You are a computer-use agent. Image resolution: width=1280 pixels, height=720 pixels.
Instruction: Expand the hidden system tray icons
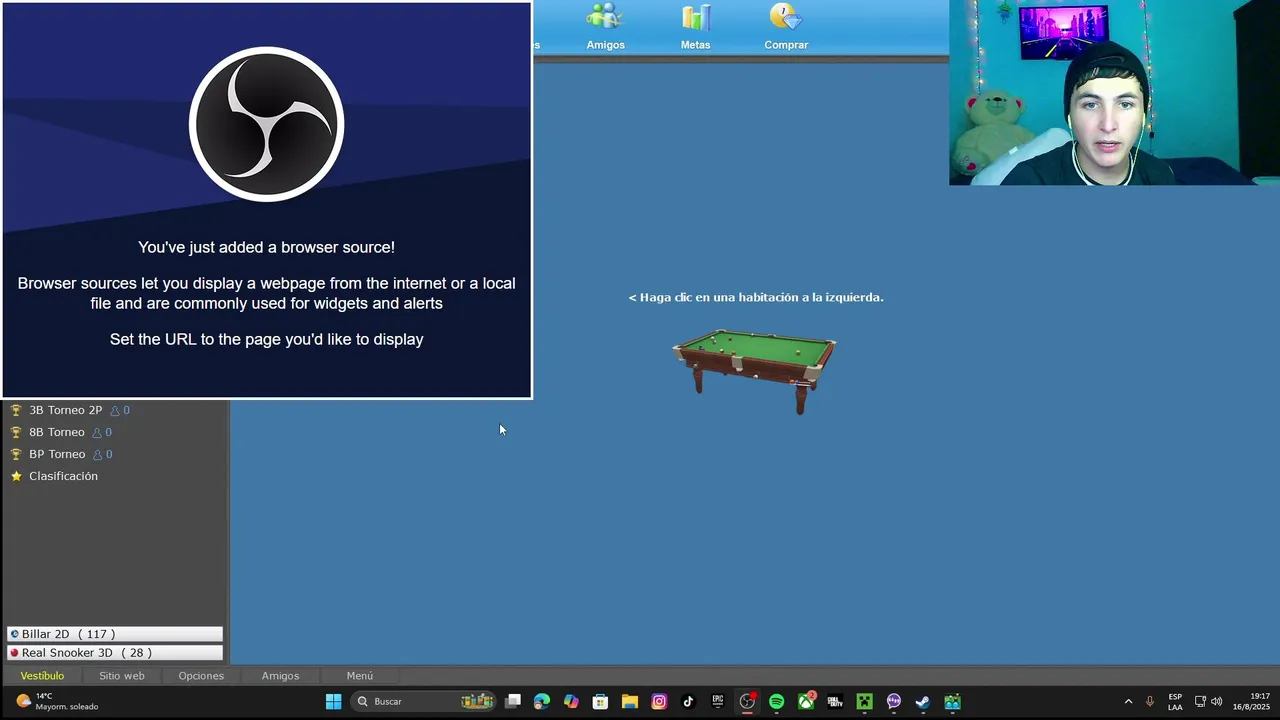point(1128,702)
